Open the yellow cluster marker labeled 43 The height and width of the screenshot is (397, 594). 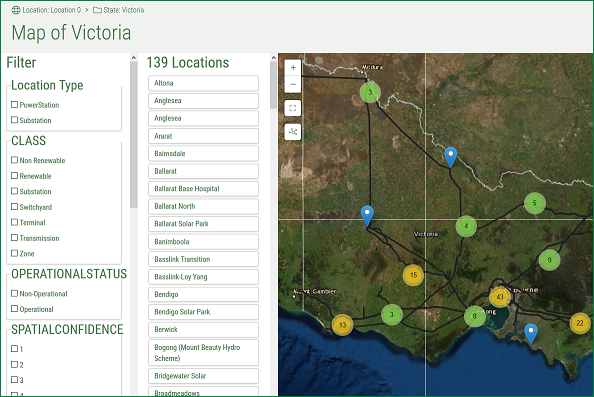[x=500, y=297]
